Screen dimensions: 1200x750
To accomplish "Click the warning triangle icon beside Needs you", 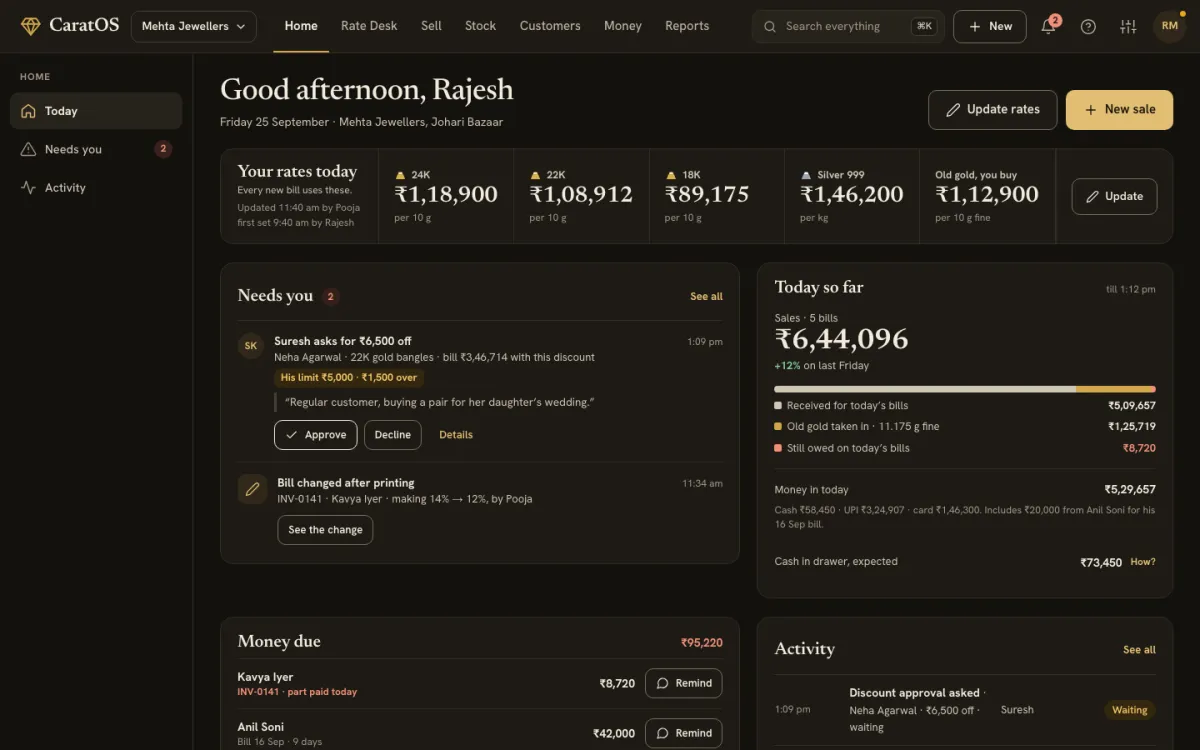I will 28,149.
